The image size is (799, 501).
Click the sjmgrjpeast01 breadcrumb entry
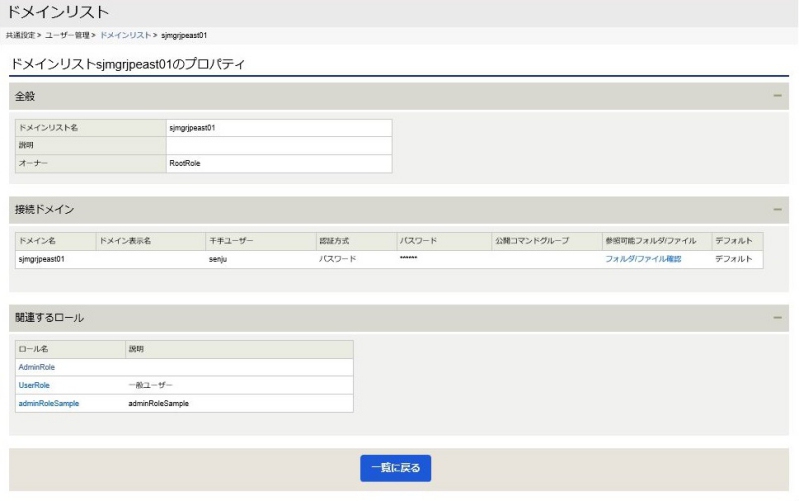(x=184, y=35)
